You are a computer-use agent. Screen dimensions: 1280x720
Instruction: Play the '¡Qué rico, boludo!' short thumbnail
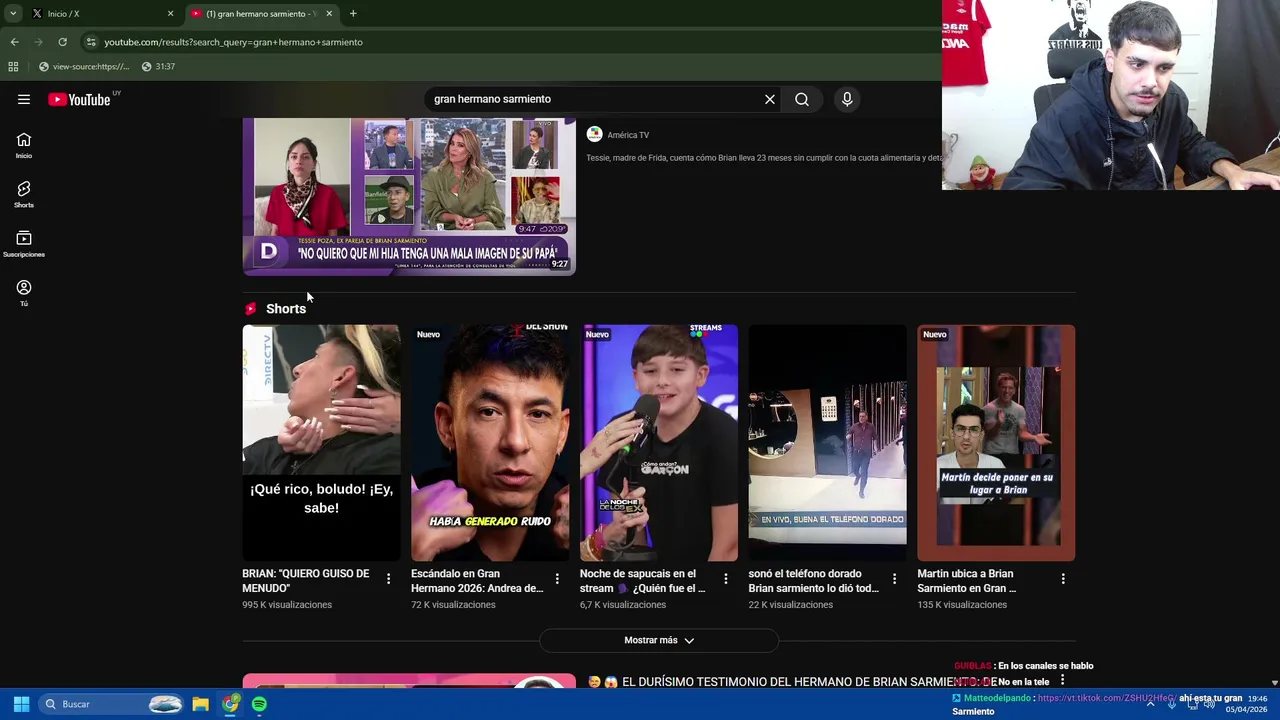pyautogui.click(x=321, y=442)
